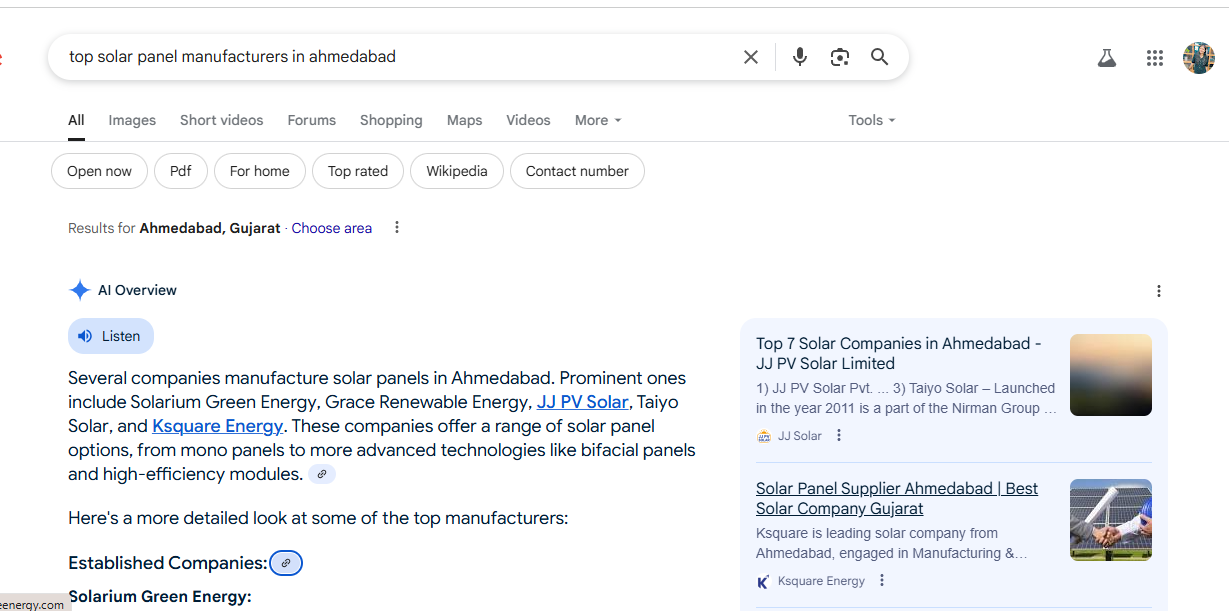
Task: Switch to the All results tab
Action: 76,120
